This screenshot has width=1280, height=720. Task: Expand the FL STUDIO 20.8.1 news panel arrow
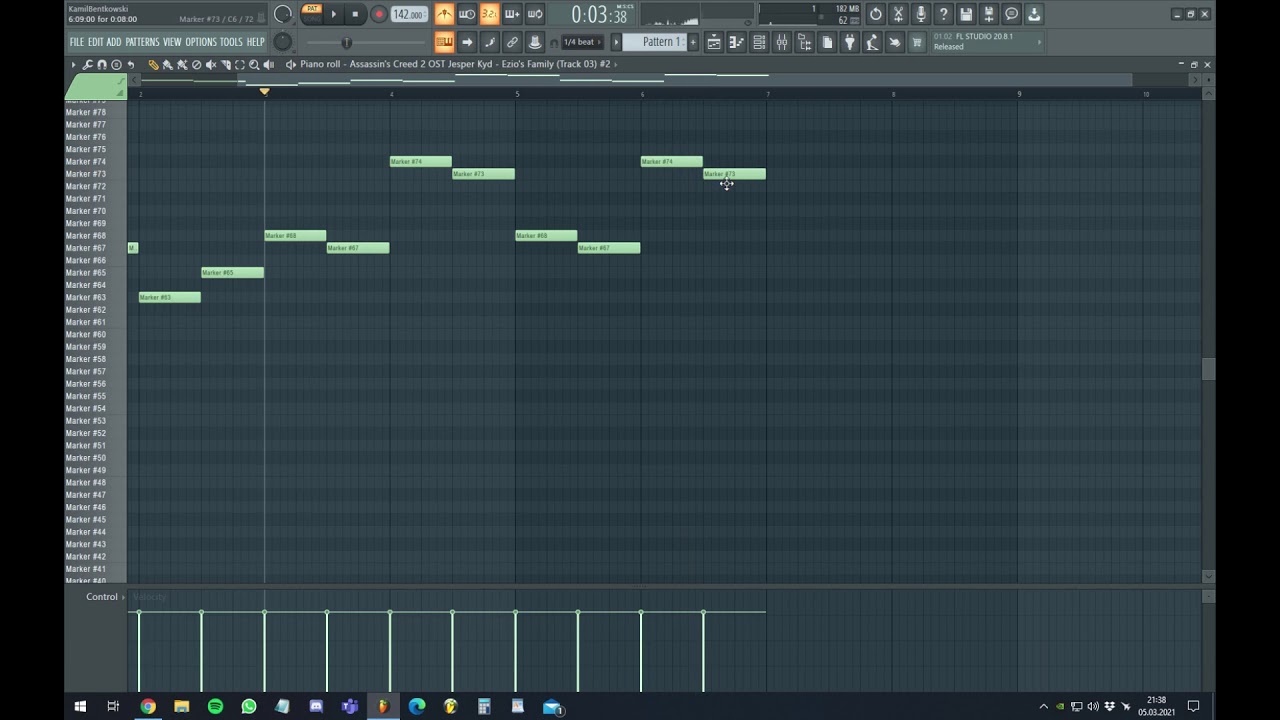[1039, 42]
